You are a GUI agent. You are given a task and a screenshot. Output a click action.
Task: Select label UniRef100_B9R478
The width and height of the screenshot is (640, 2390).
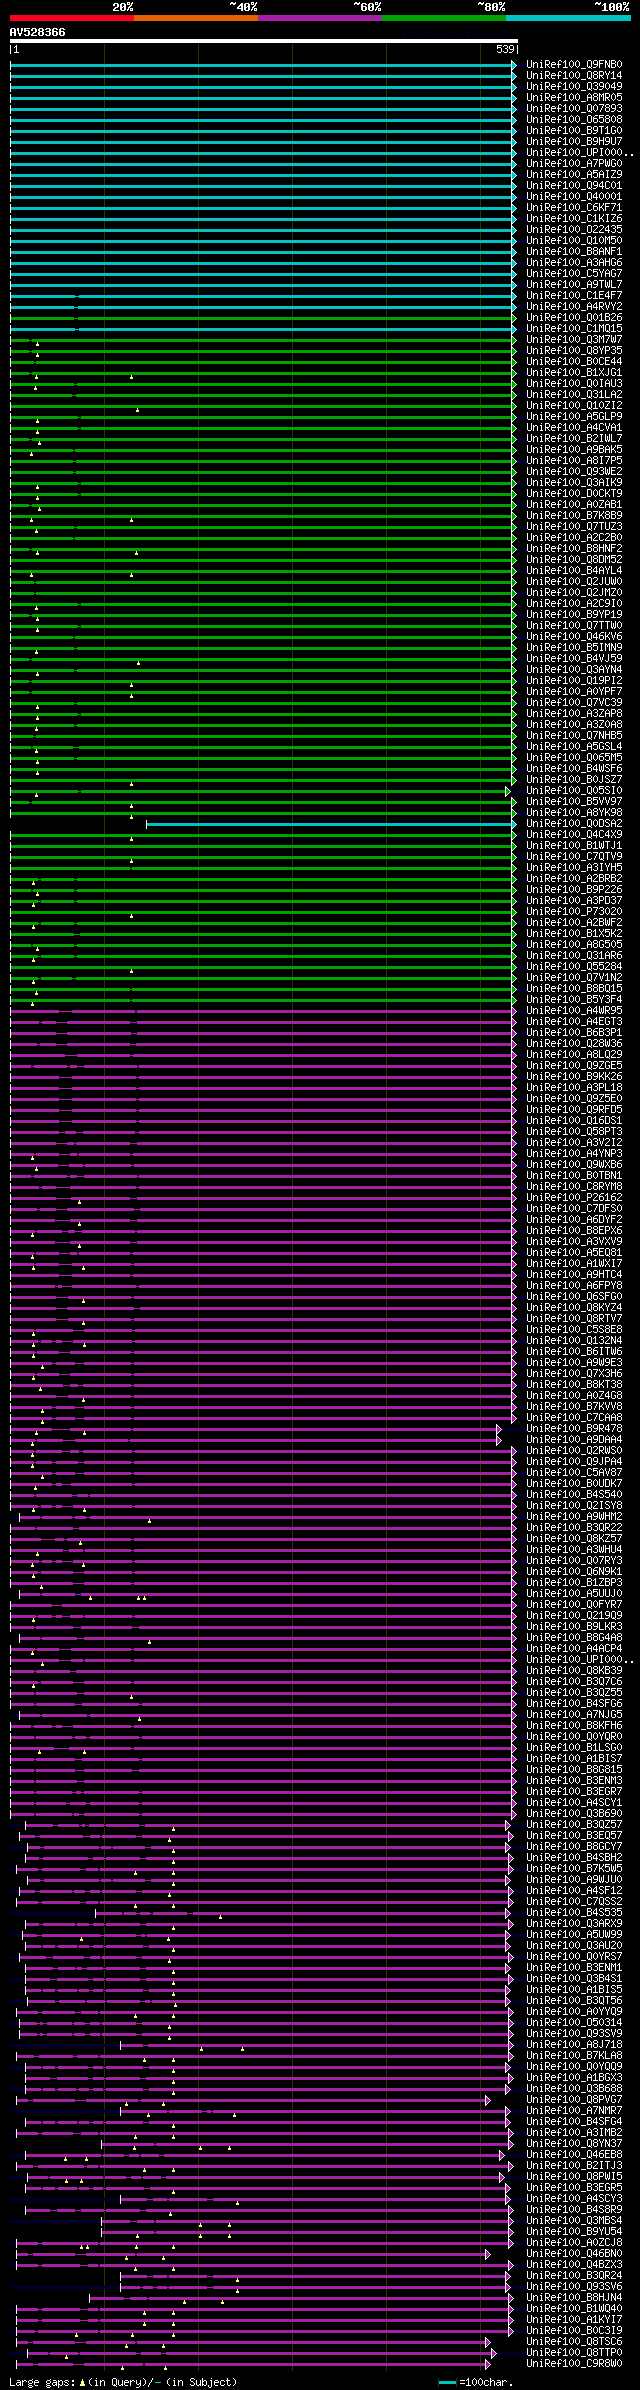[574, 1429]
